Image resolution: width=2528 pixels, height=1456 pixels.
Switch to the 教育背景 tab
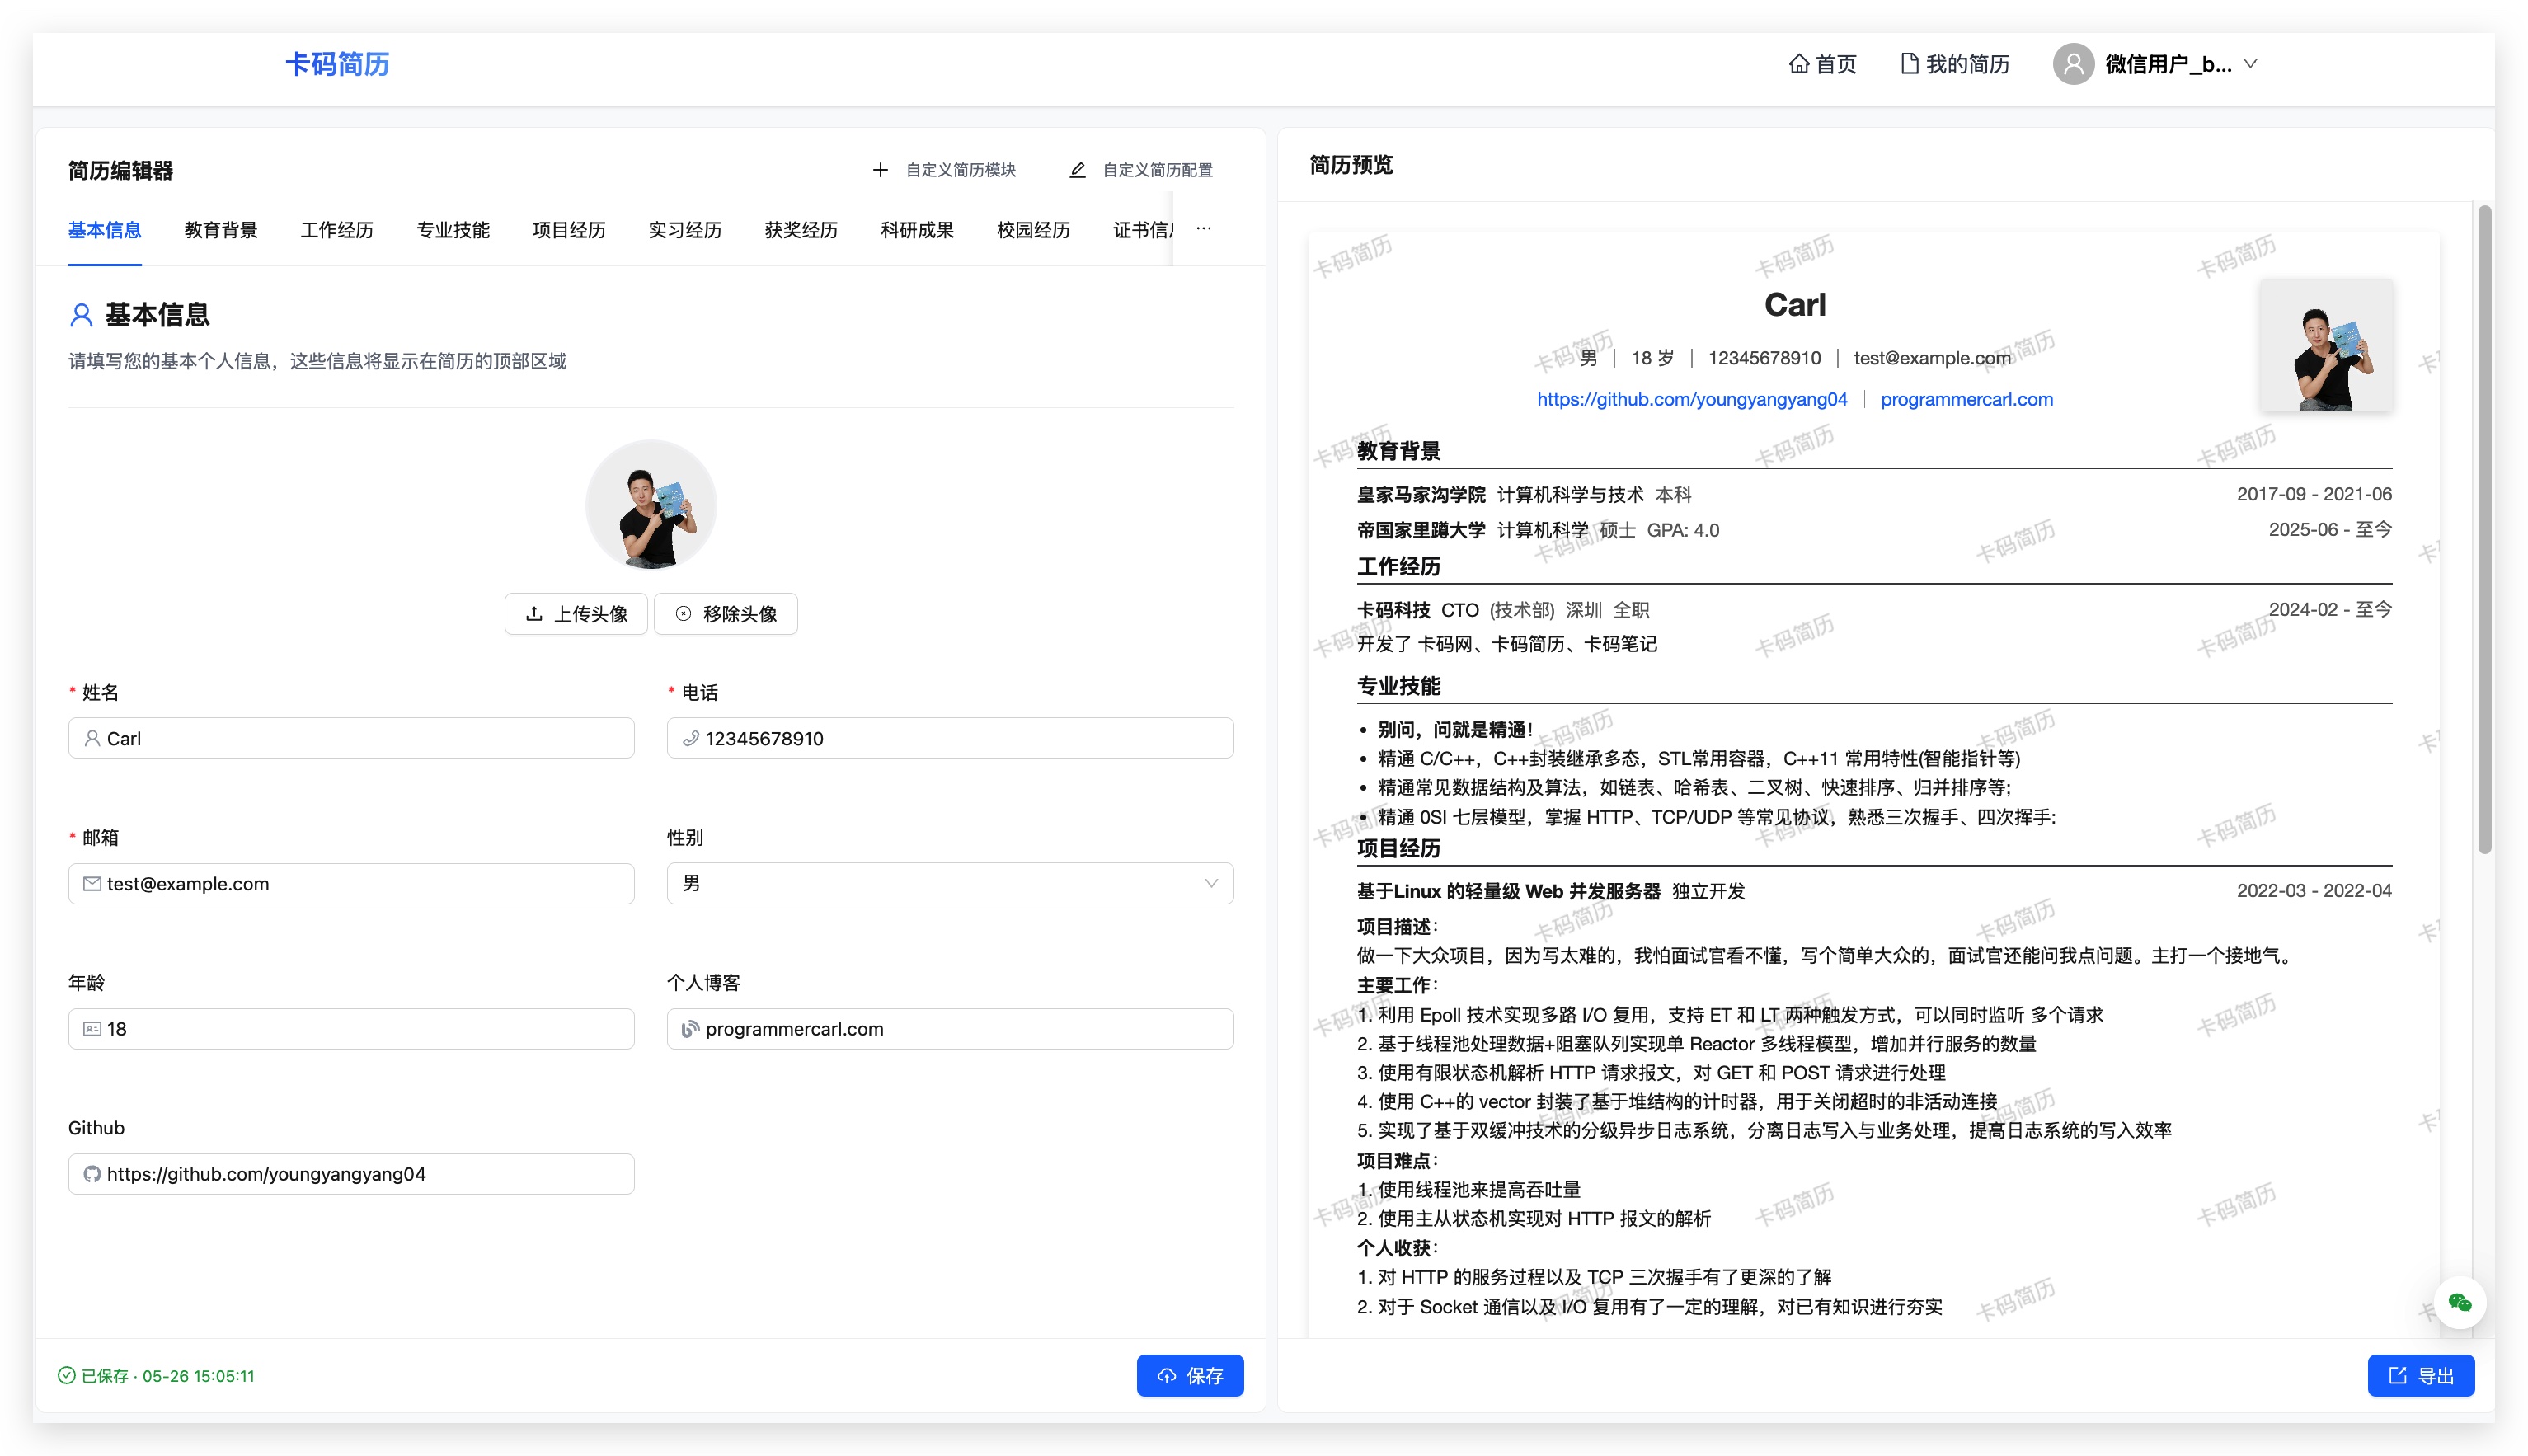click(221, 229)
